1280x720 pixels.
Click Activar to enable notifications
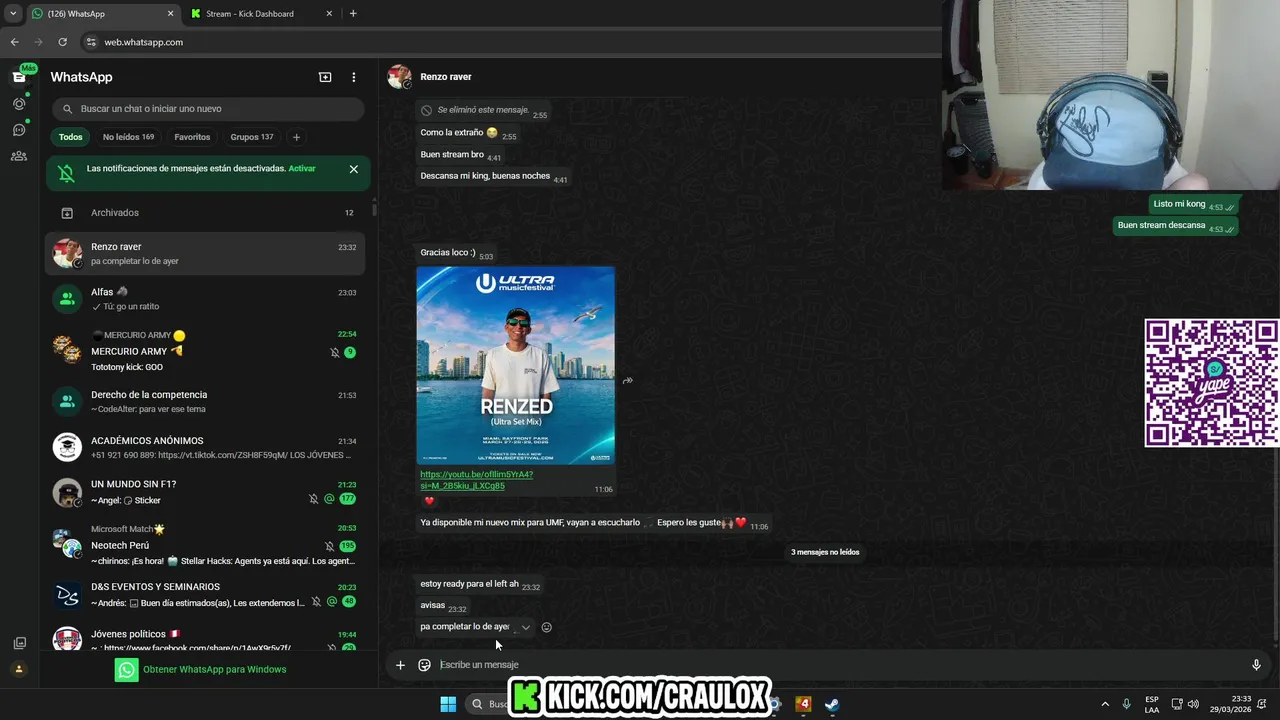pos(302,169)
